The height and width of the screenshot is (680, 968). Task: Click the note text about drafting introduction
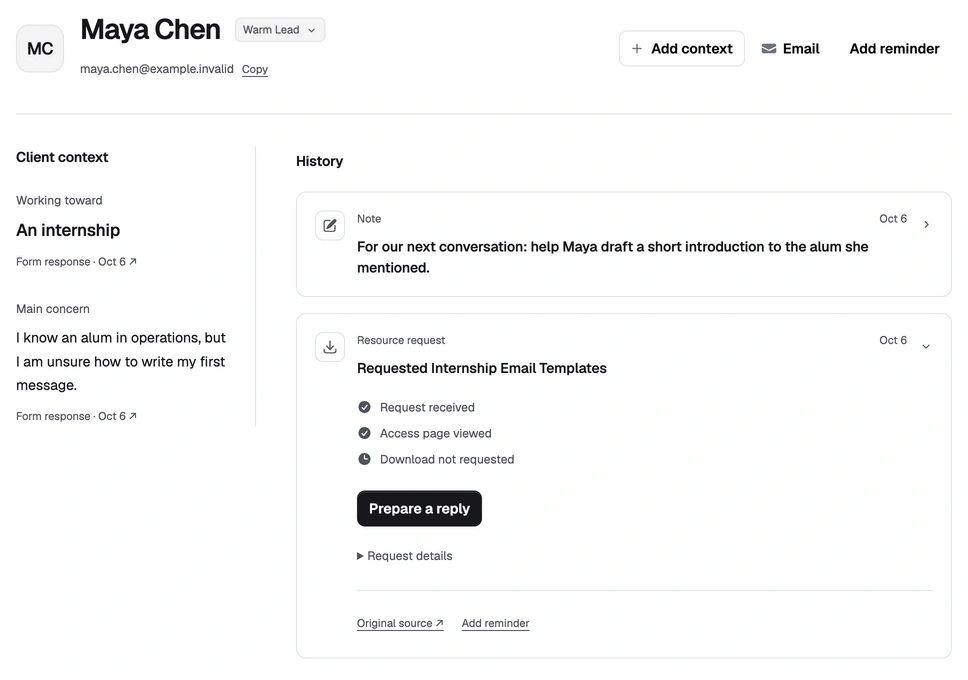pos(612,257)
